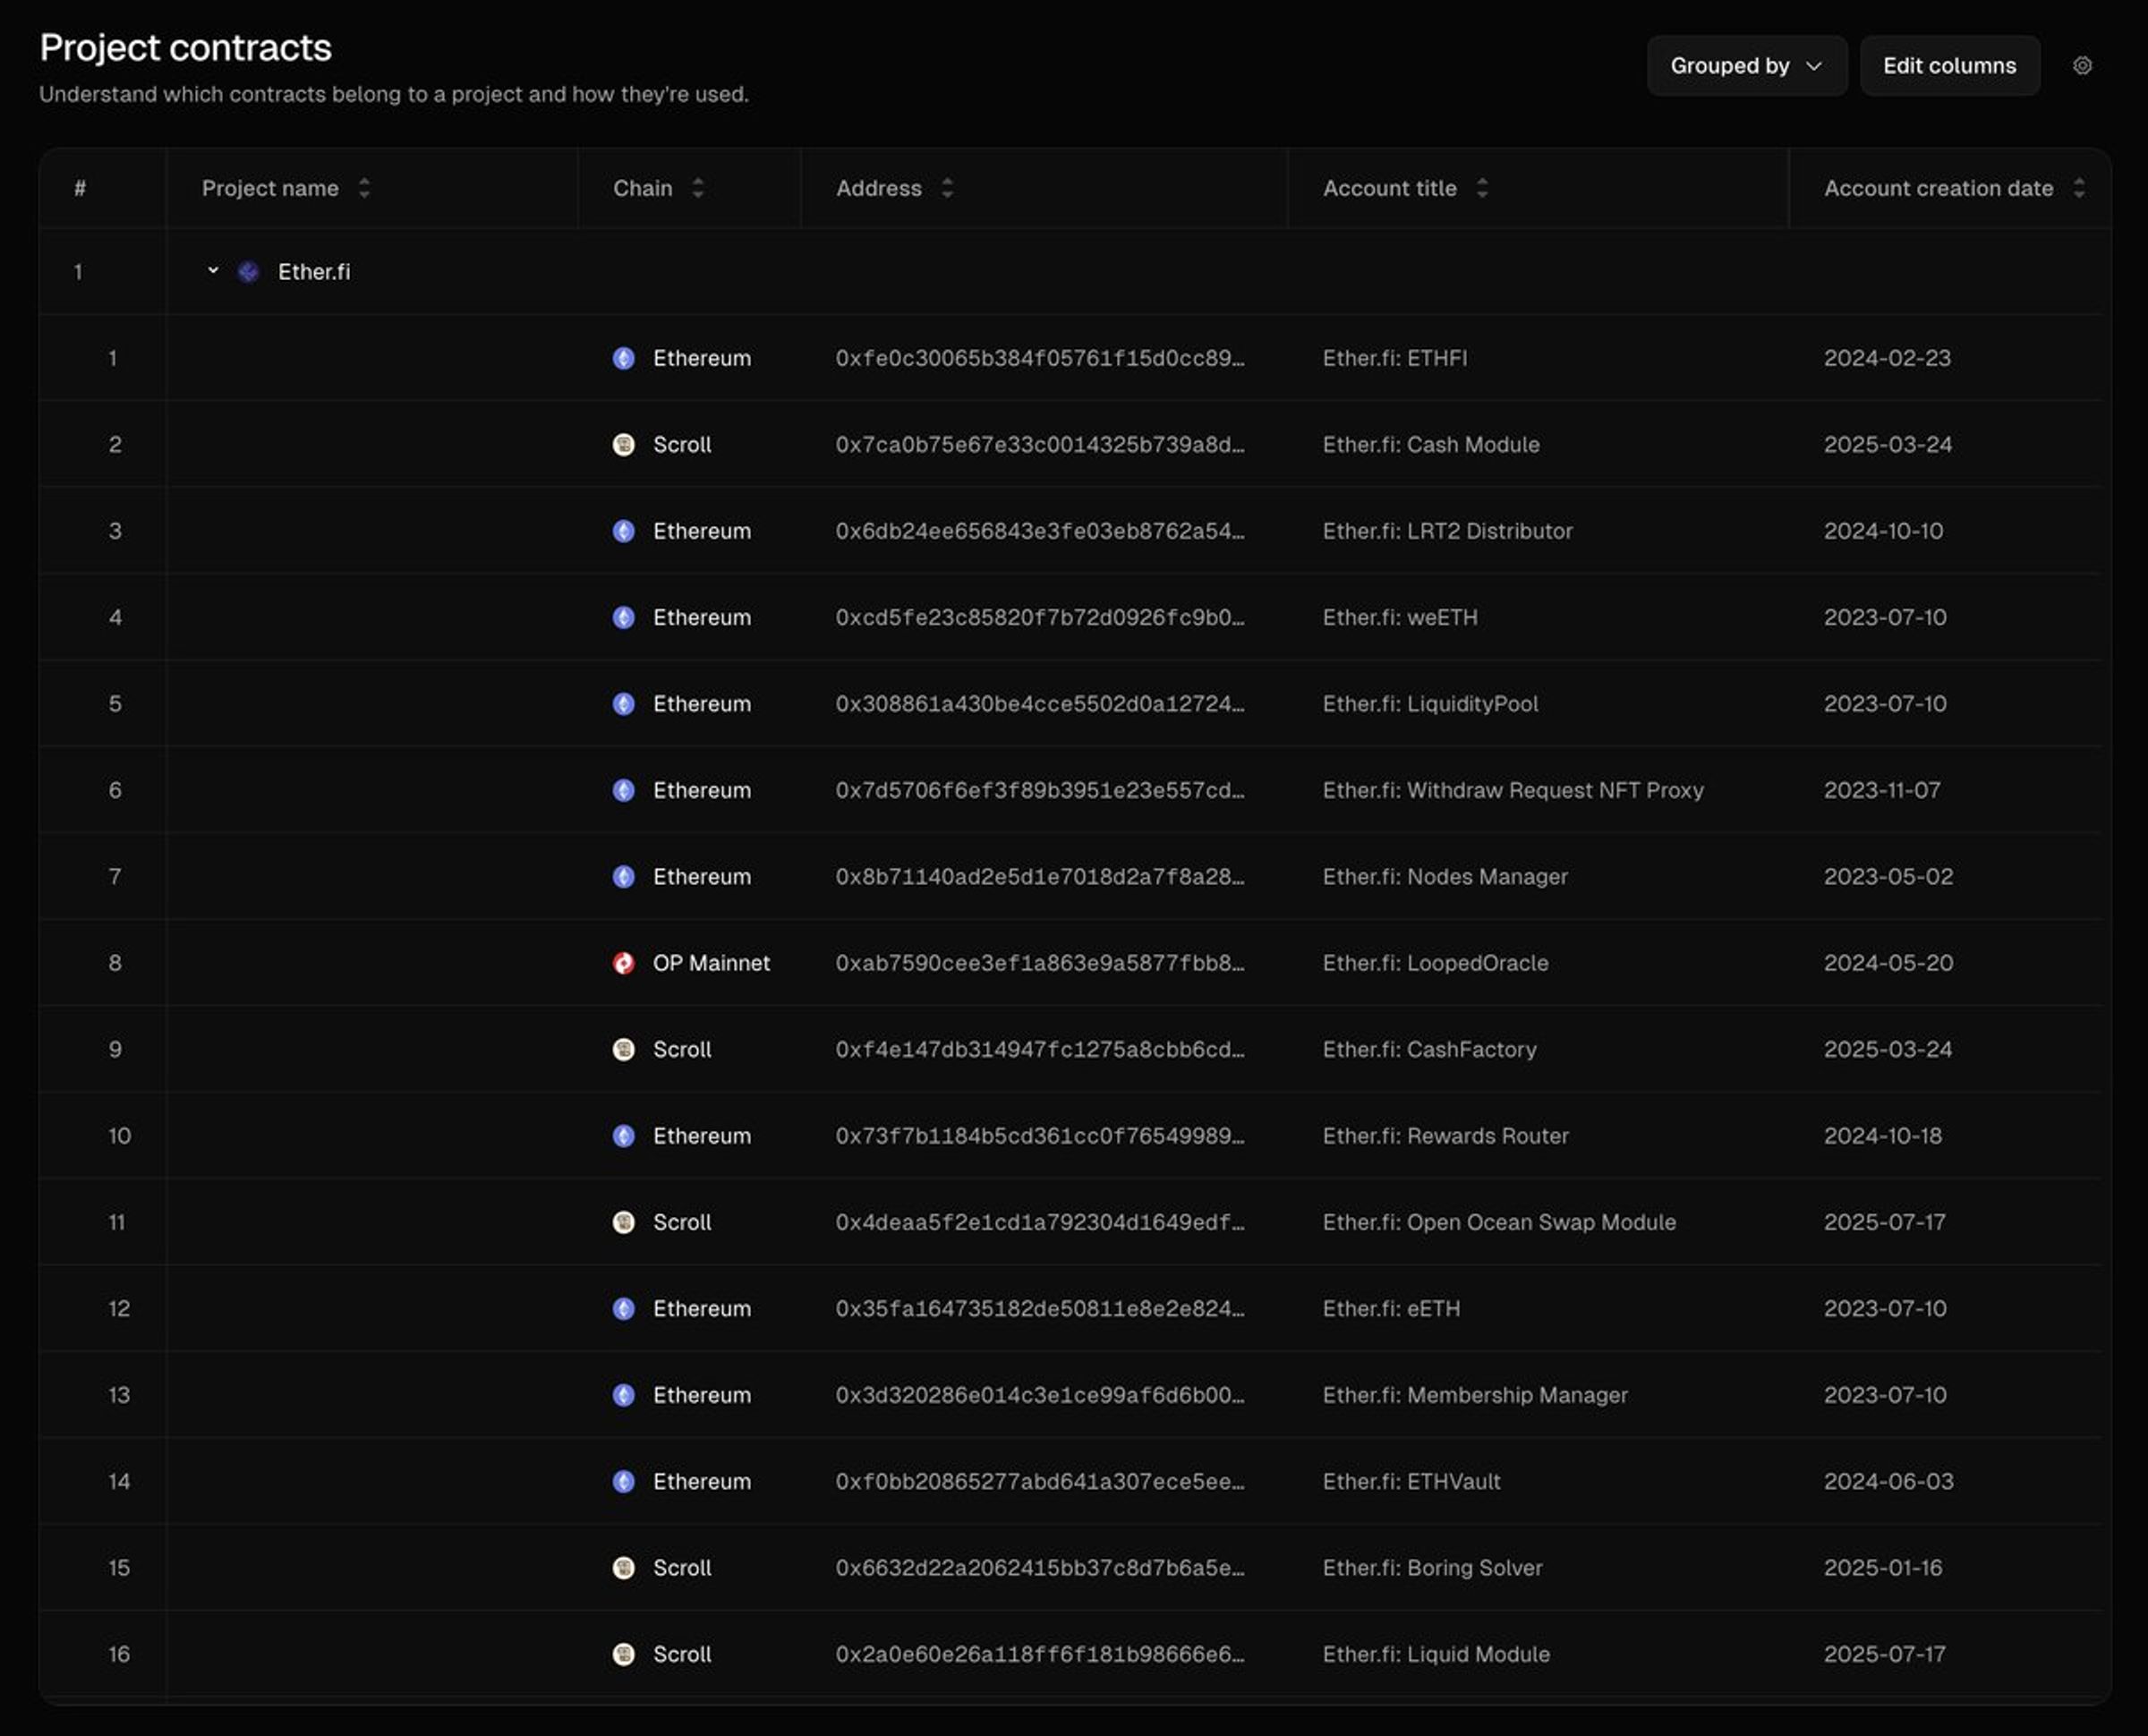Click the Ether.fi: Membership Manager title
The image size is (2148, 1736).
point(1475,1395)
